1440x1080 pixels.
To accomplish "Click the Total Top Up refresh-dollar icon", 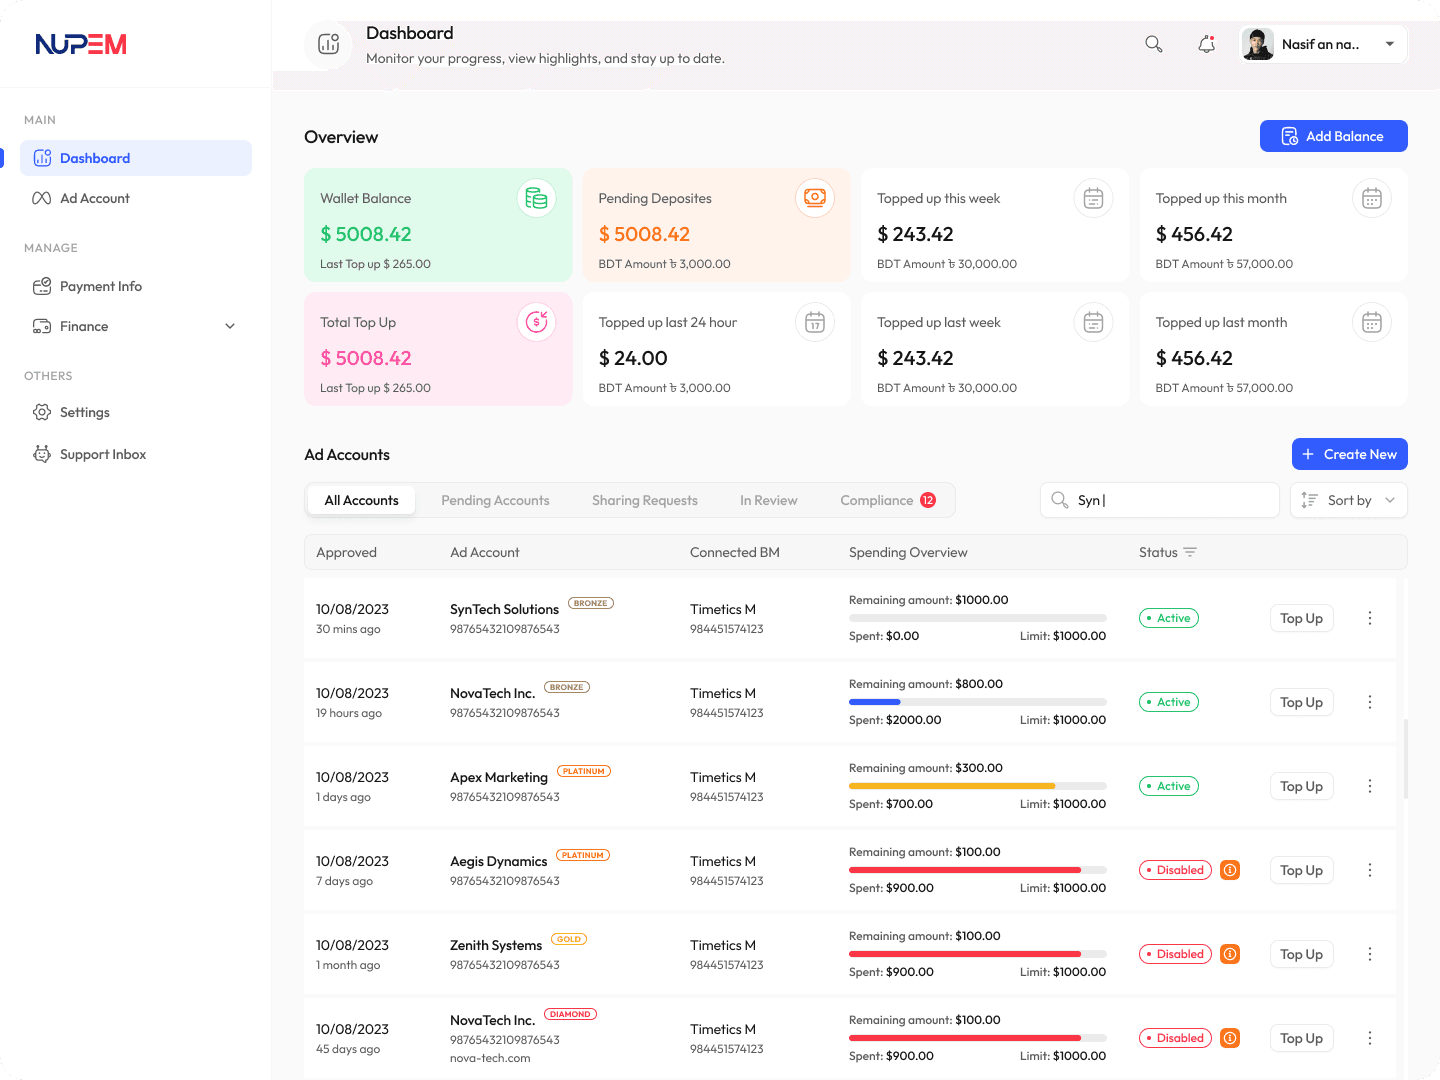I will tap(536, 322).
